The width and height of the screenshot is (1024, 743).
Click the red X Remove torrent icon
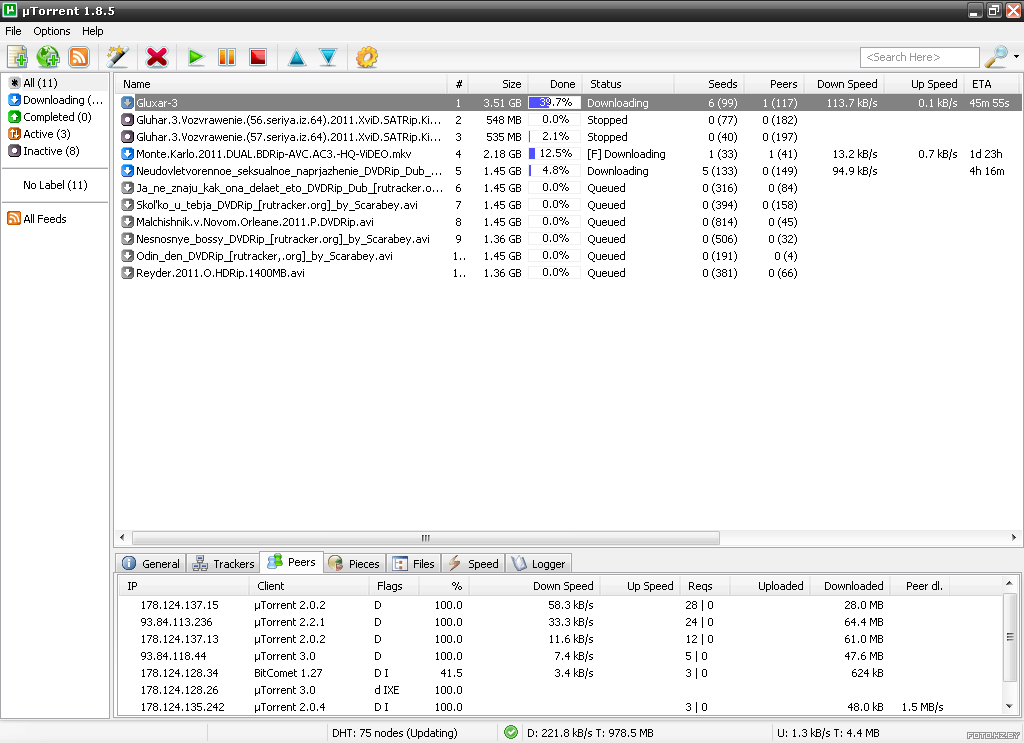[x=157, y=57]
